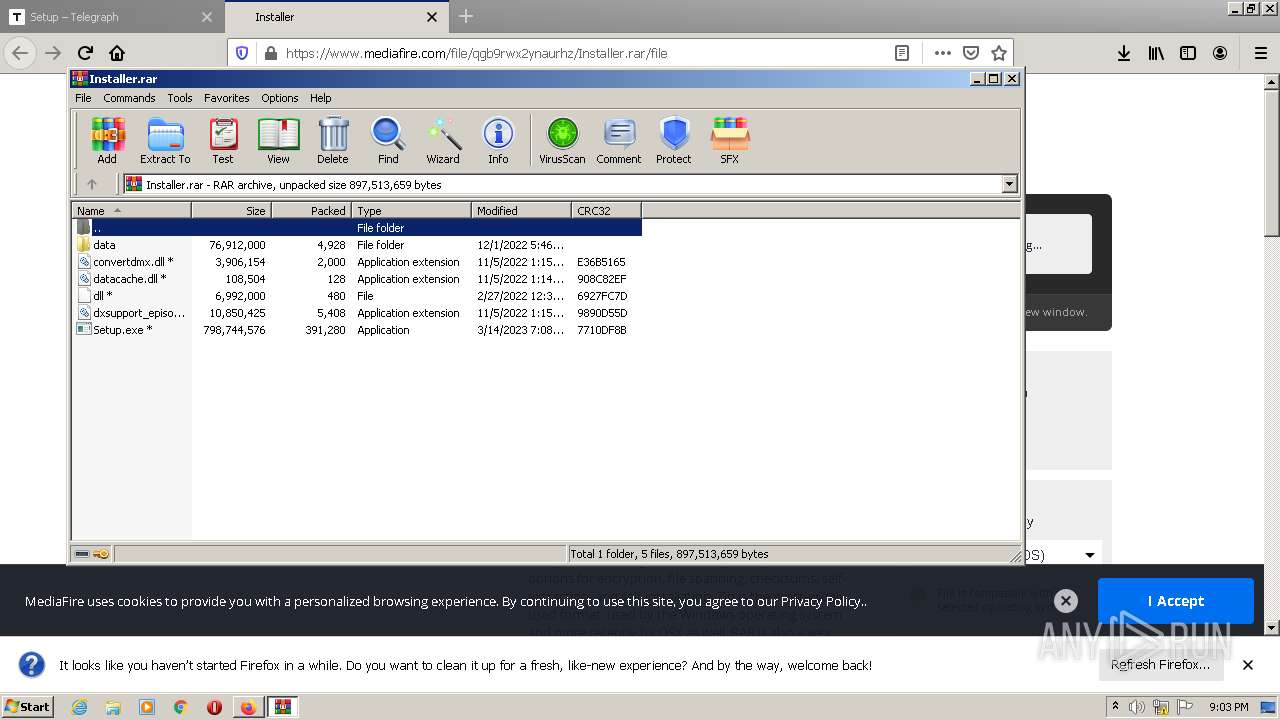Run the Test archive tool

pyautogui.click(x=223, y=140)
